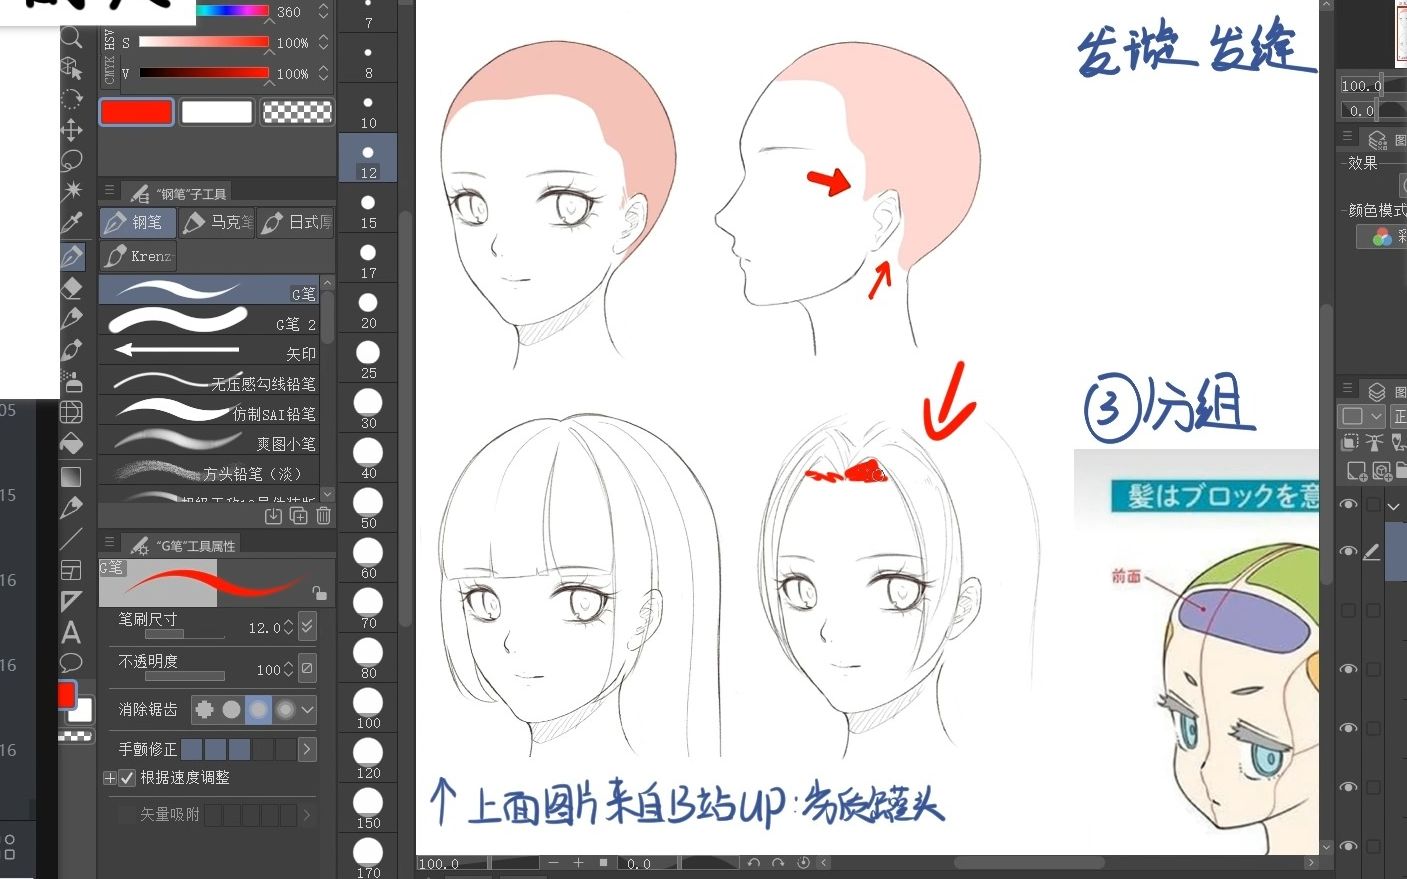Screen dimensions: 1407x879
Task: Choose brush size preset 50
Action: 368,508
